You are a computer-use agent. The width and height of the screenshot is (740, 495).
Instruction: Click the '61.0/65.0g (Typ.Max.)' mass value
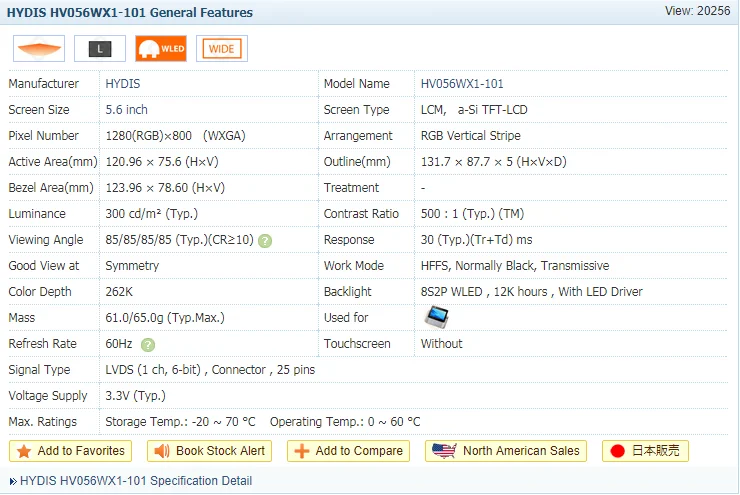pyautogui.click(x=165, y=318)
